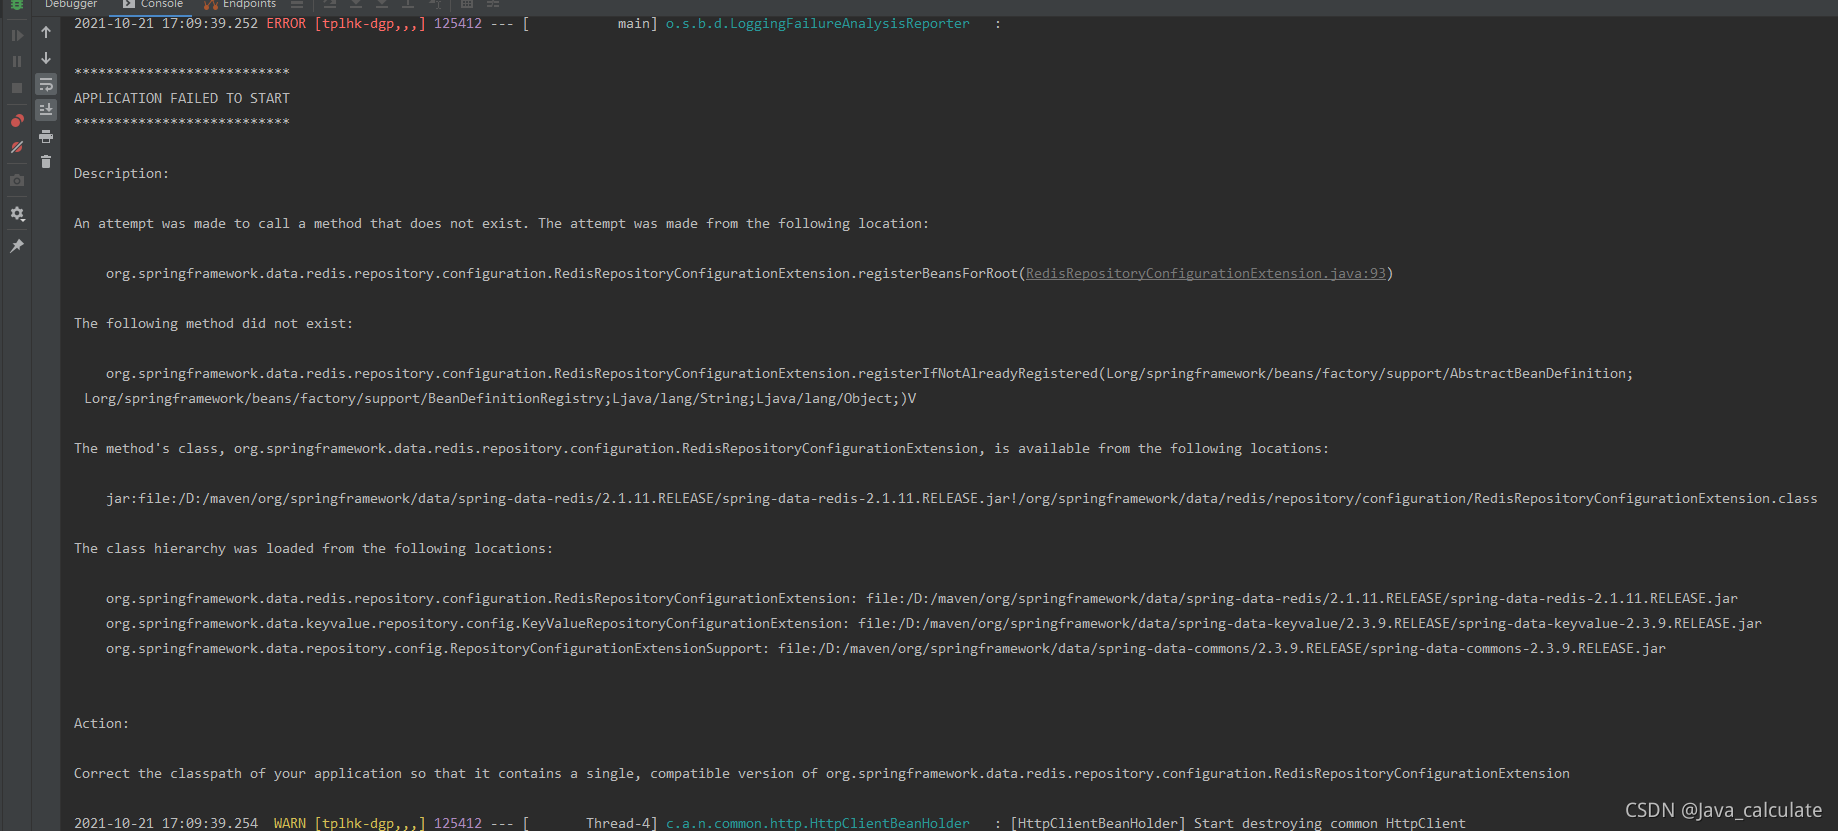Click 'The following method did not exist:' line
The height and width of the screenshot is (831, 1838).
213,323
